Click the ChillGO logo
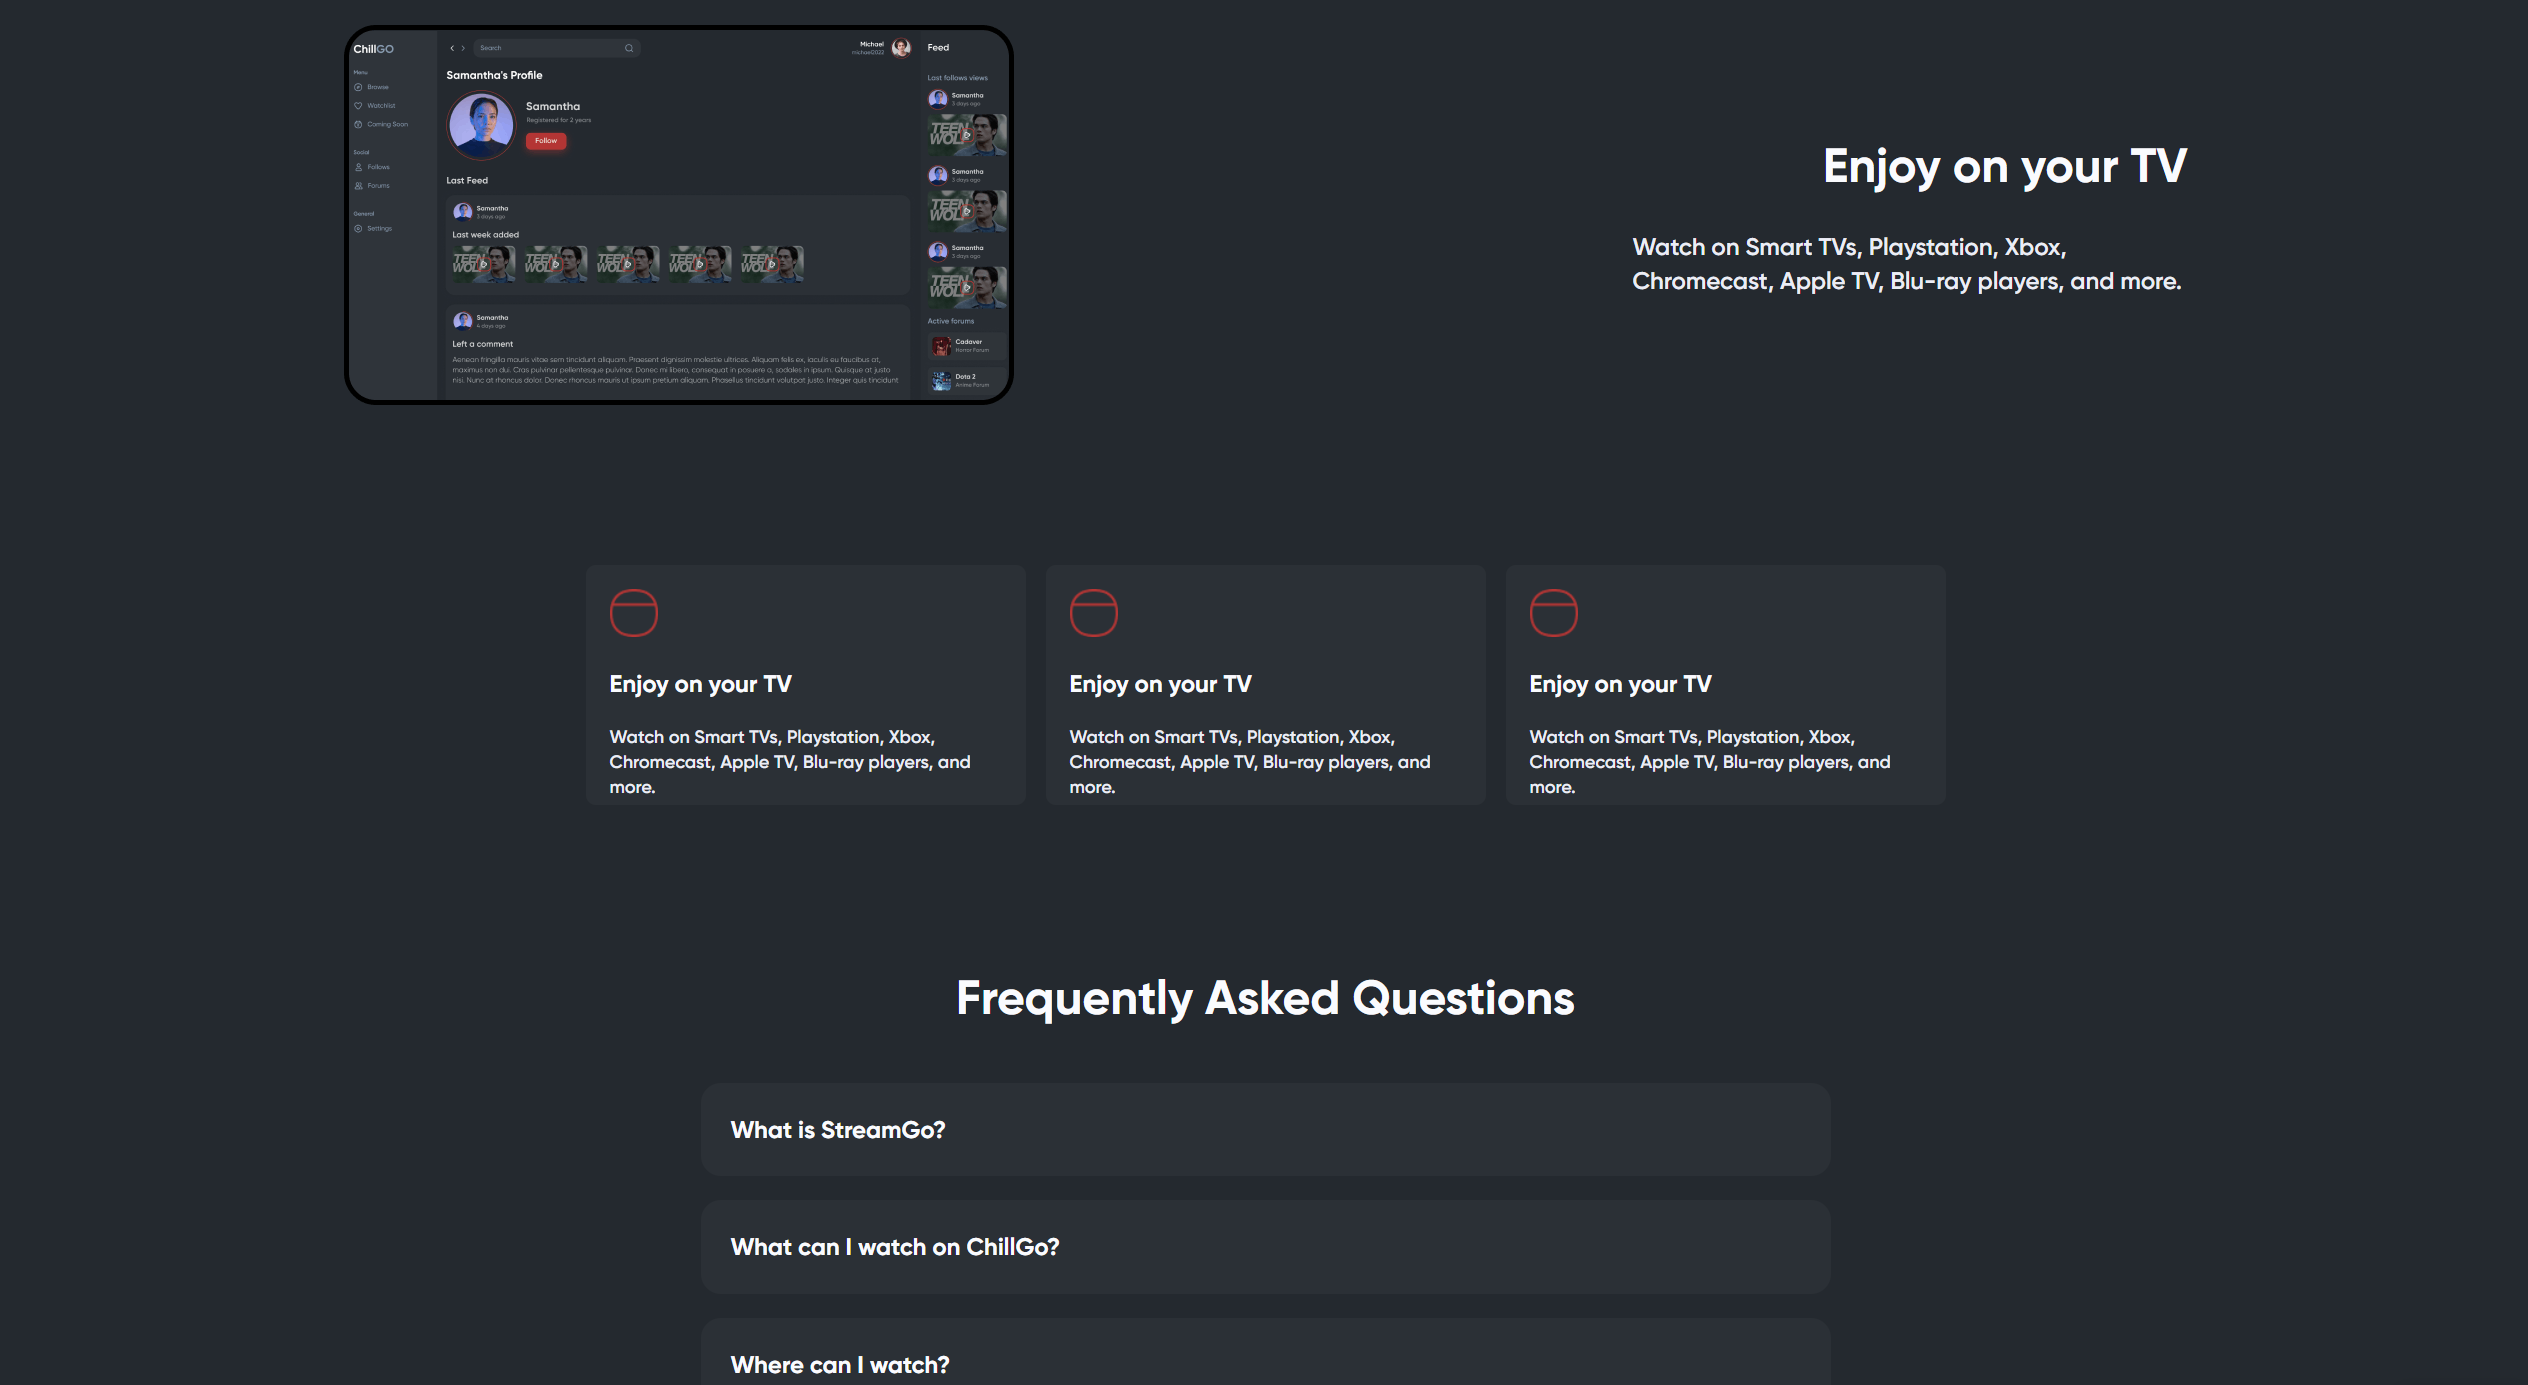Image resolution: width=2528 pixels, height=1385 pixels. coord(373,49)
